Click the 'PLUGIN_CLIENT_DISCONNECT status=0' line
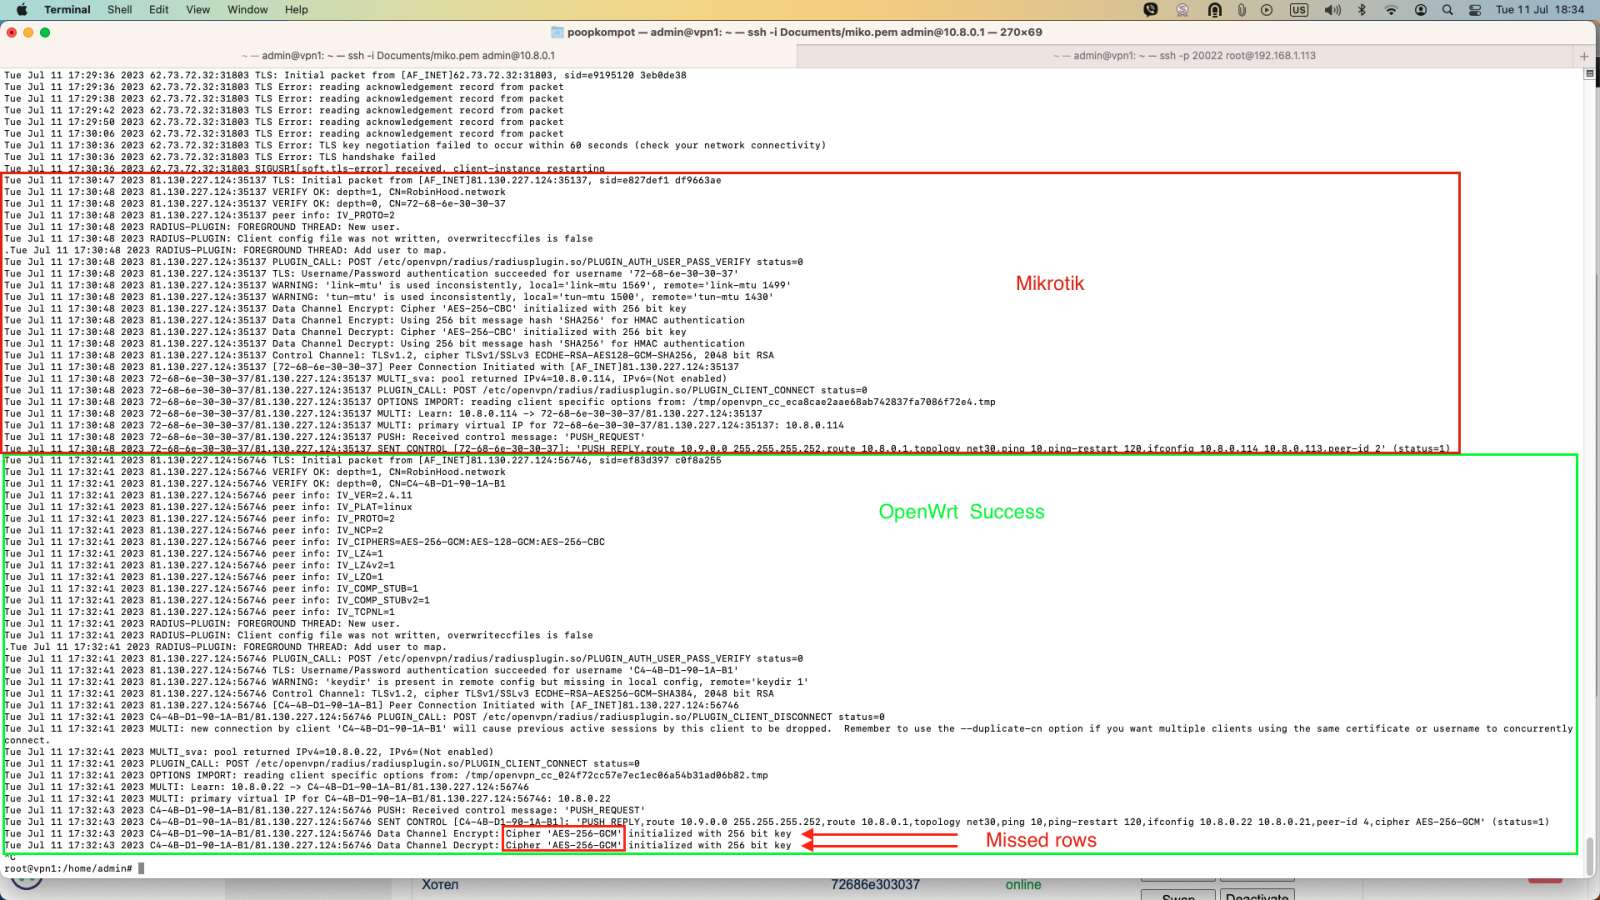The width and height of the screenshot is (1600, 900). point(444,717)
